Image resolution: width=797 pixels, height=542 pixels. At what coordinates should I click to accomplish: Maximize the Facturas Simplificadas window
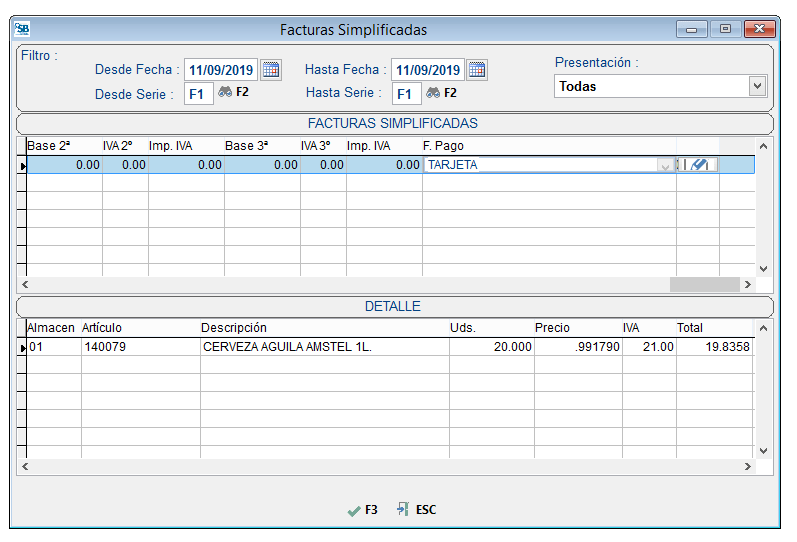coord(725,30)
